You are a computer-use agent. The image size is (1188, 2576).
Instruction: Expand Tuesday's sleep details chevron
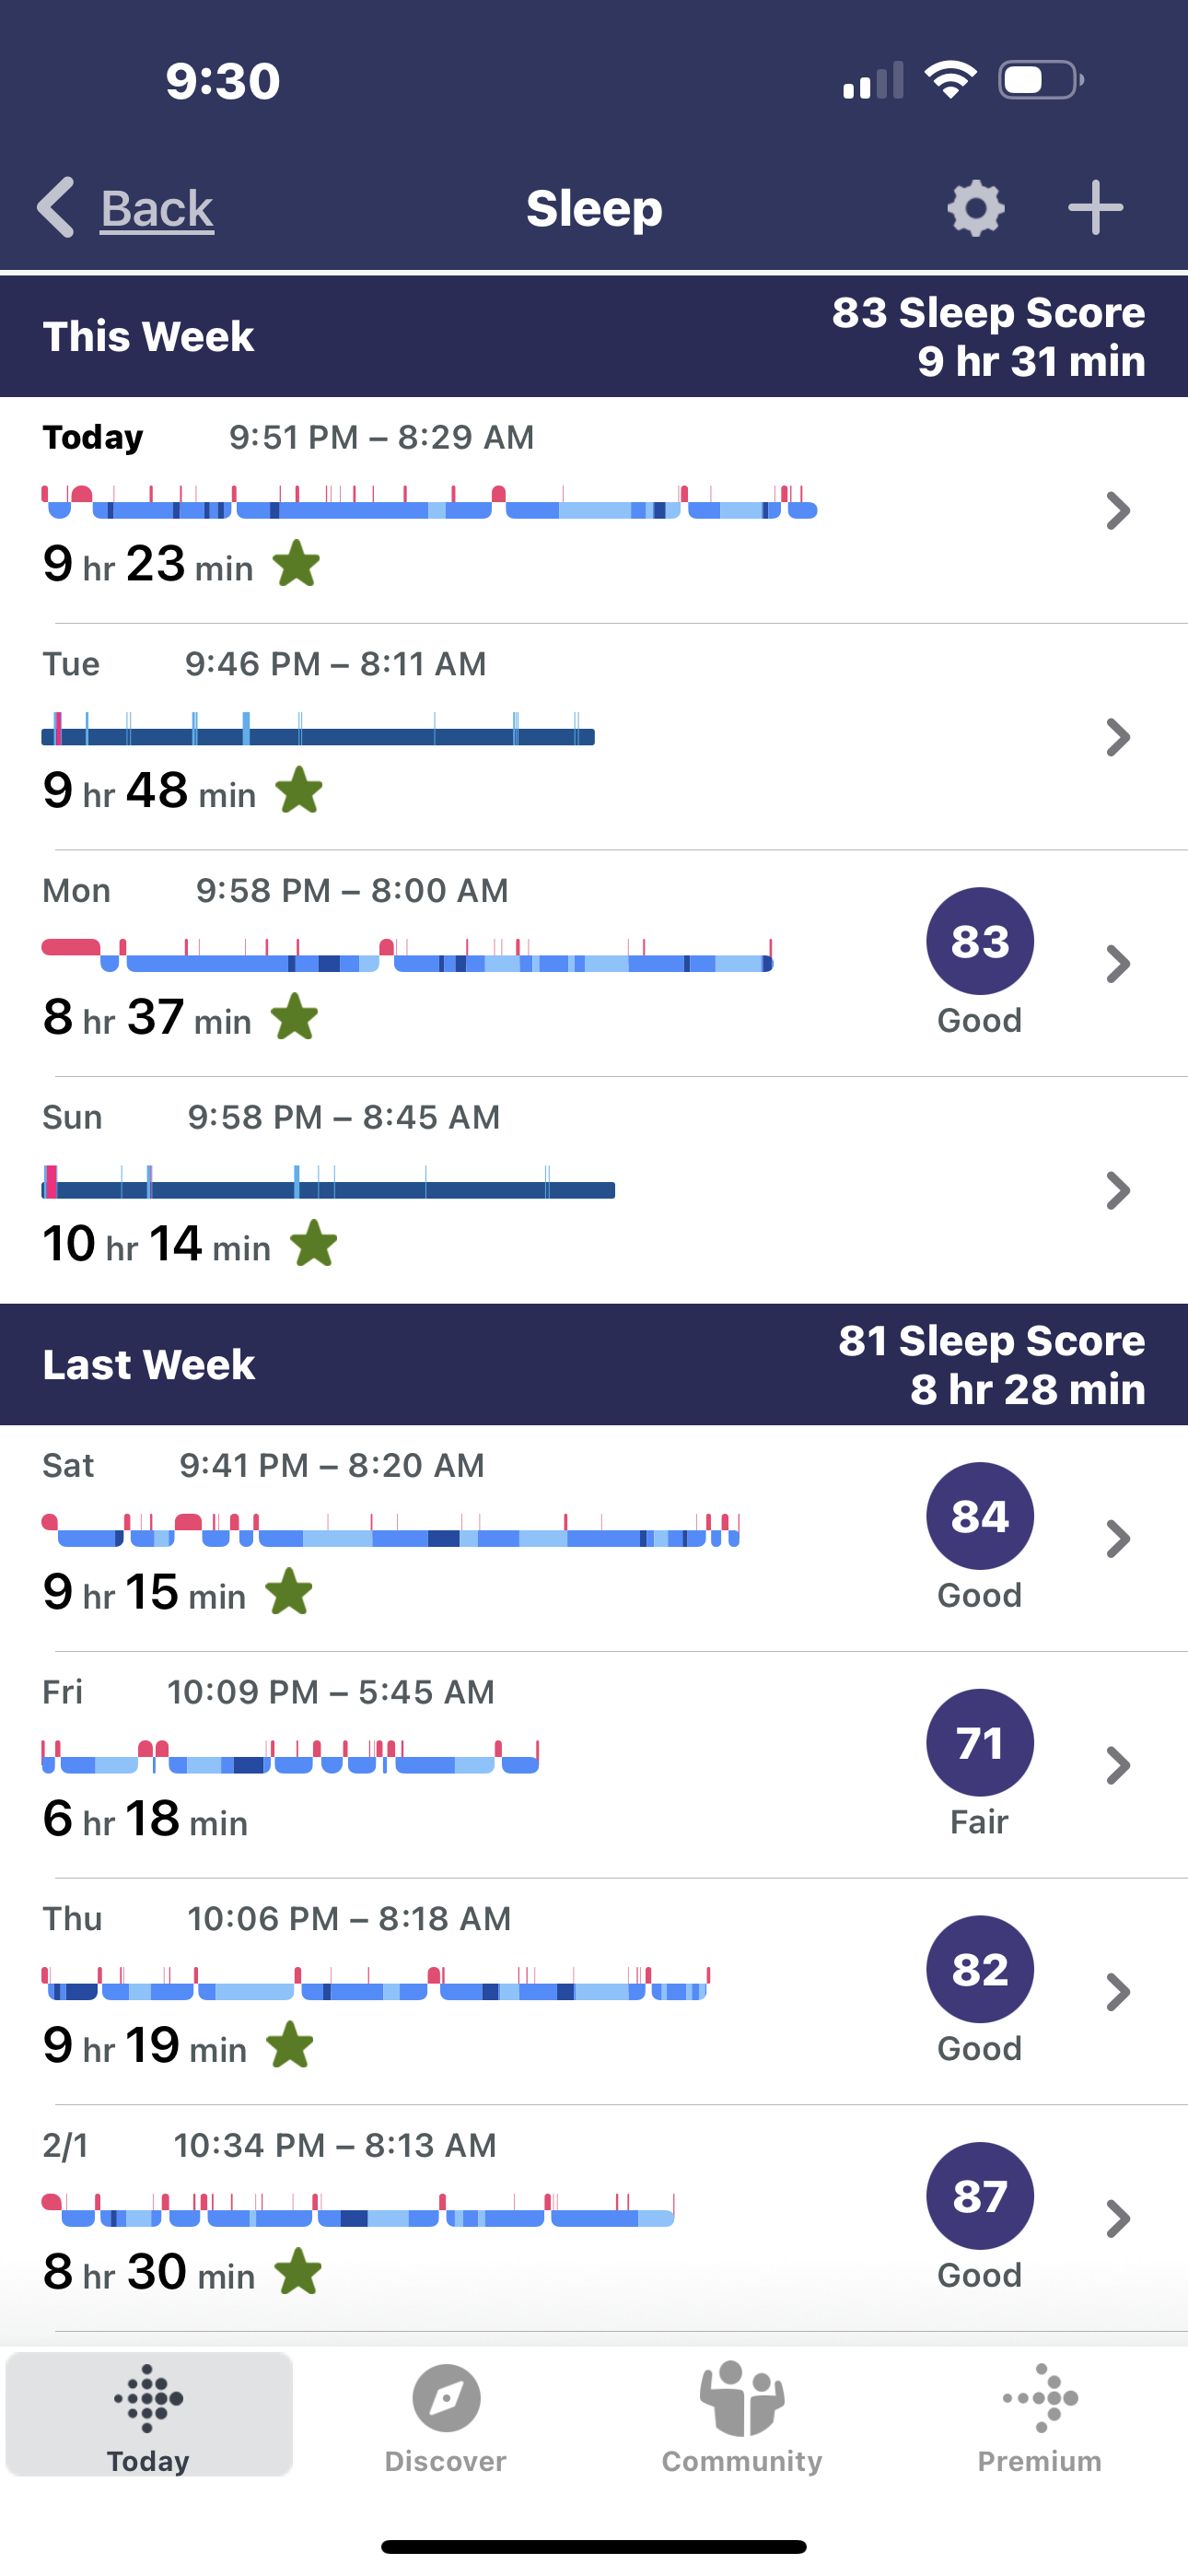pyautogui.click(x=1118, y=738)
